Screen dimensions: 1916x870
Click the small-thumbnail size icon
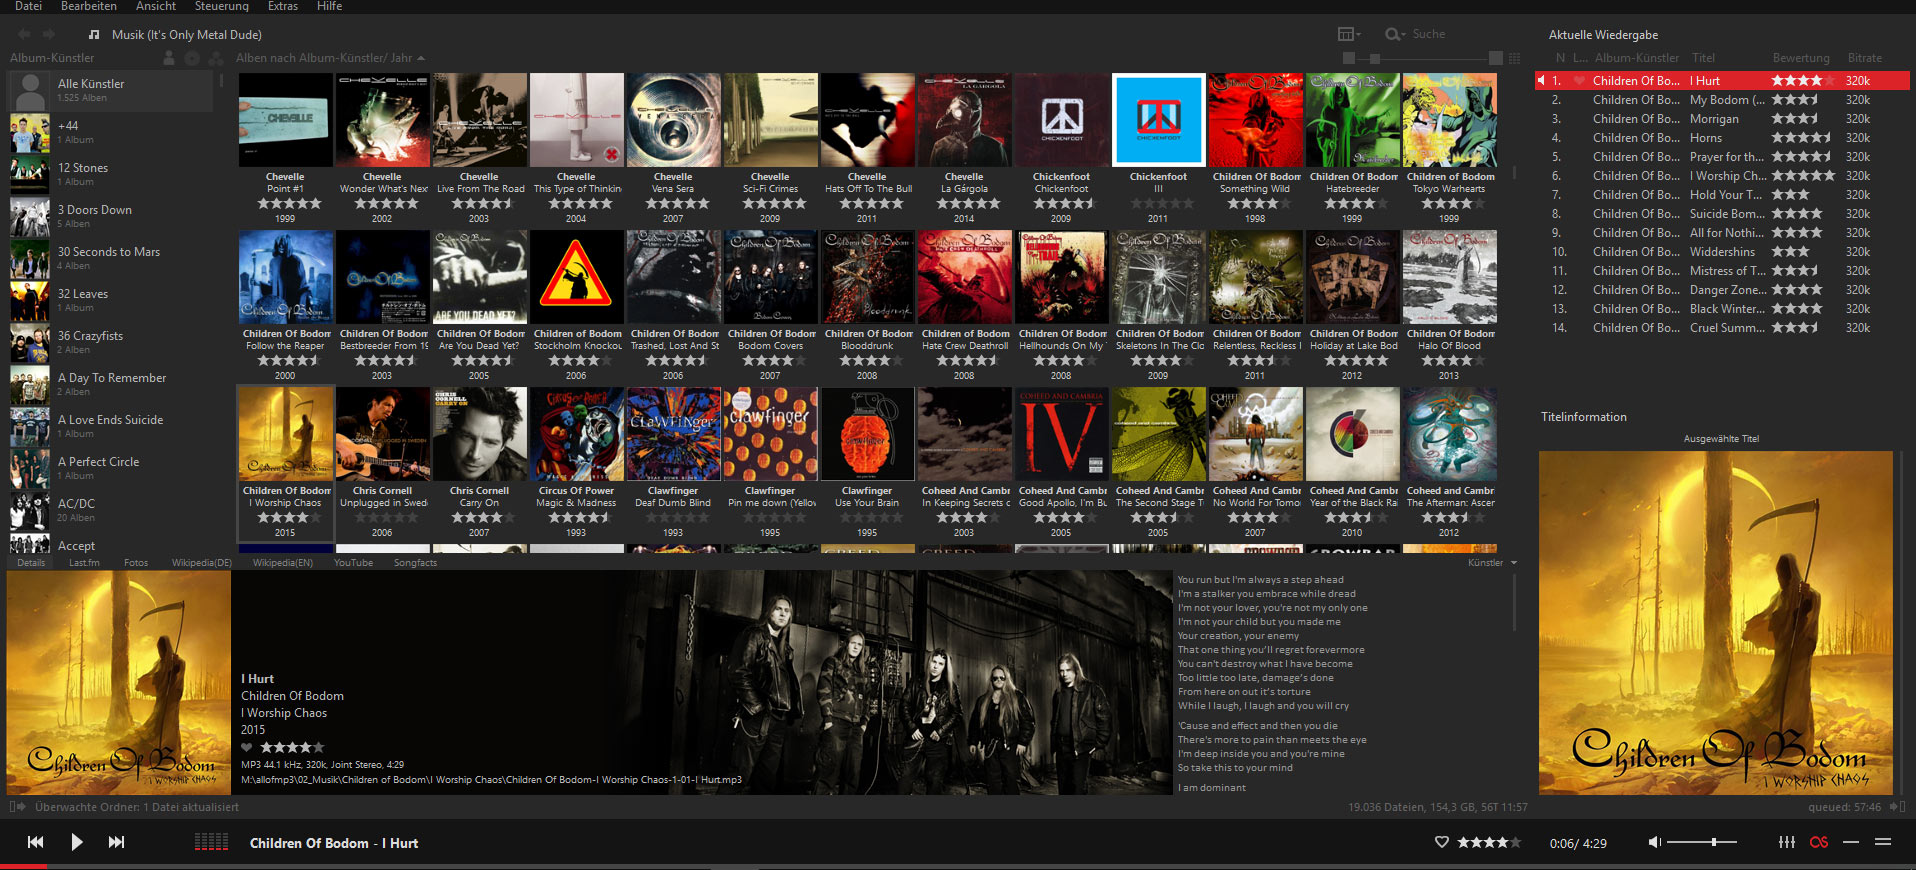[x=1349, y=58]
